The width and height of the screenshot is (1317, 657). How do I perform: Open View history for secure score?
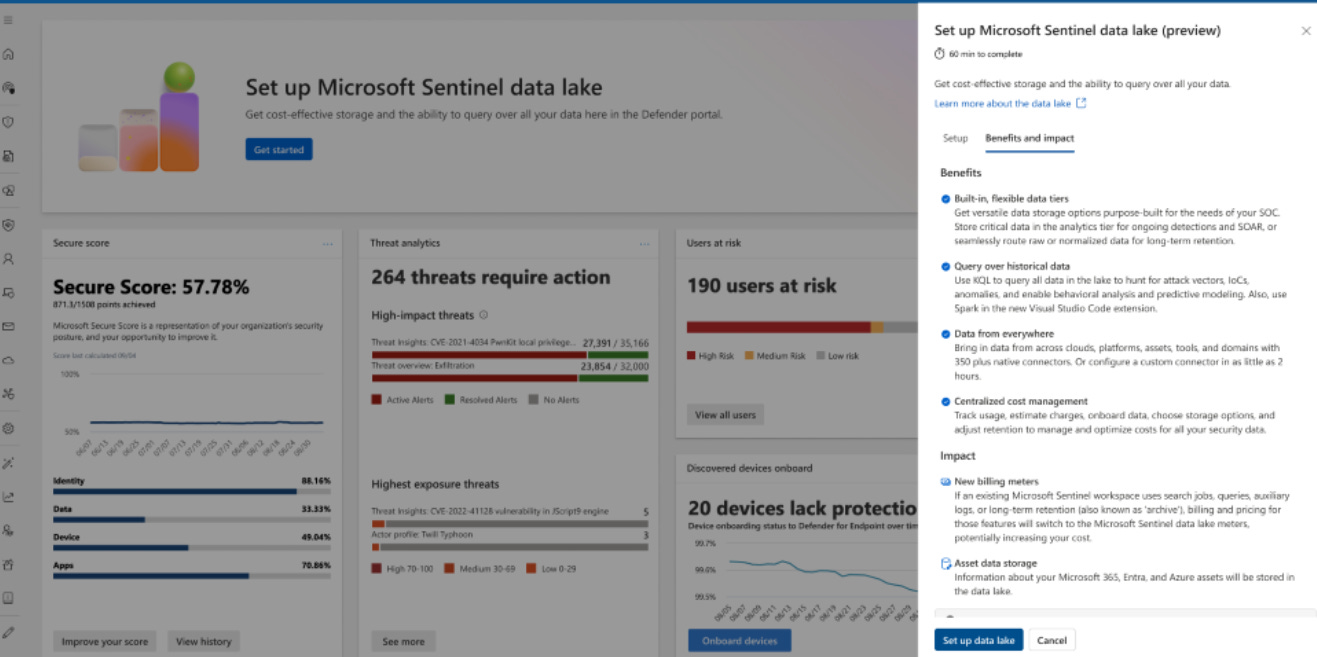tap(203, 641)
